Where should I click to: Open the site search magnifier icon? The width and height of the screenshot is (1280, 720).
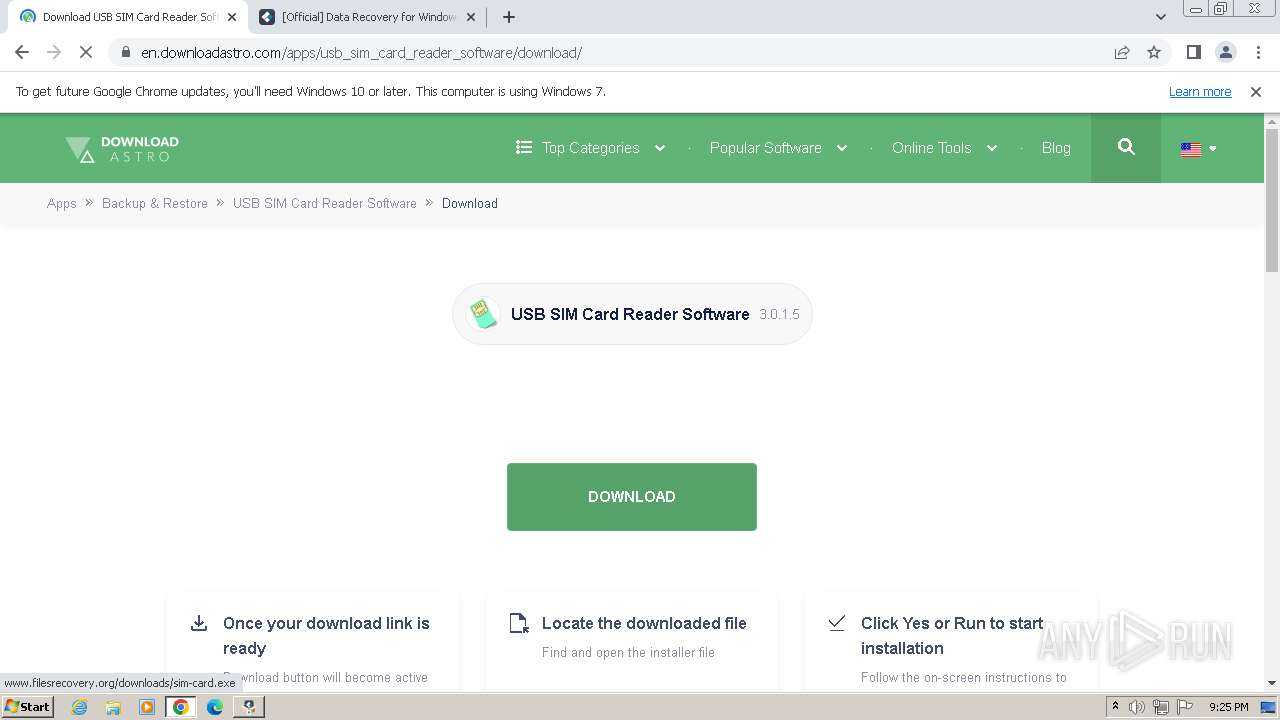tap(1126, 147)
